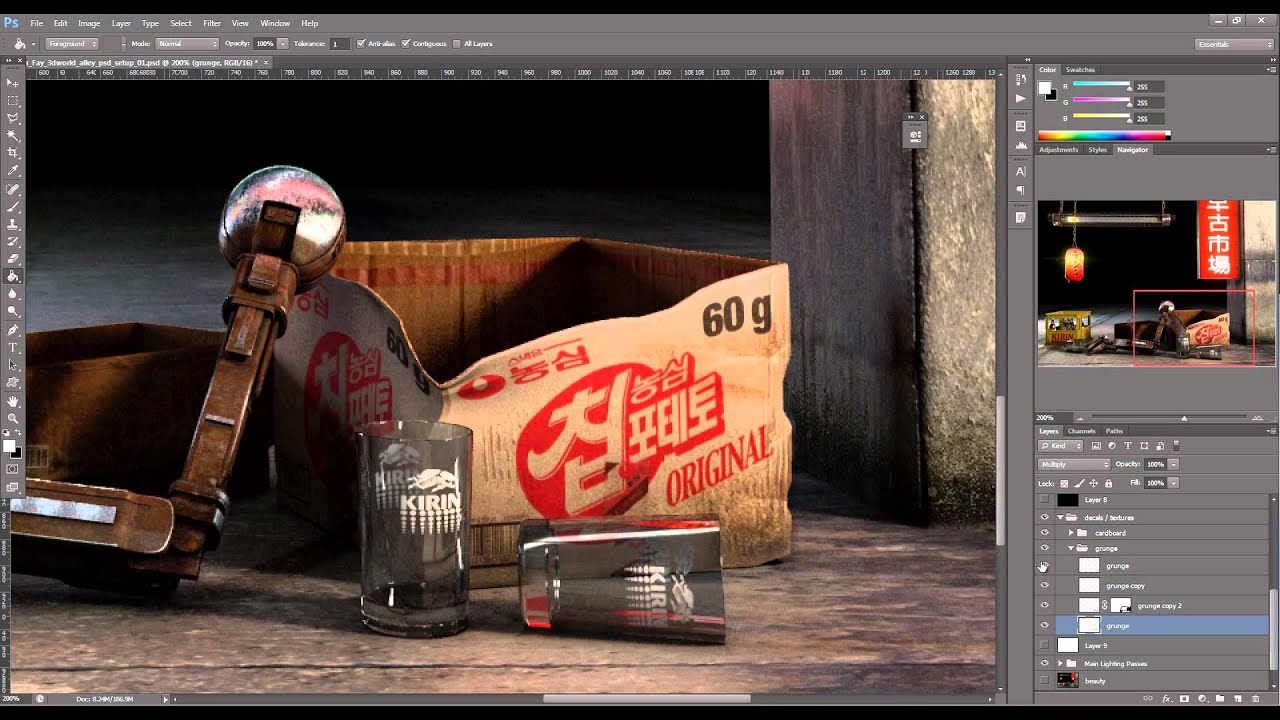Add a layer style with fx icon

(1167, 699)
